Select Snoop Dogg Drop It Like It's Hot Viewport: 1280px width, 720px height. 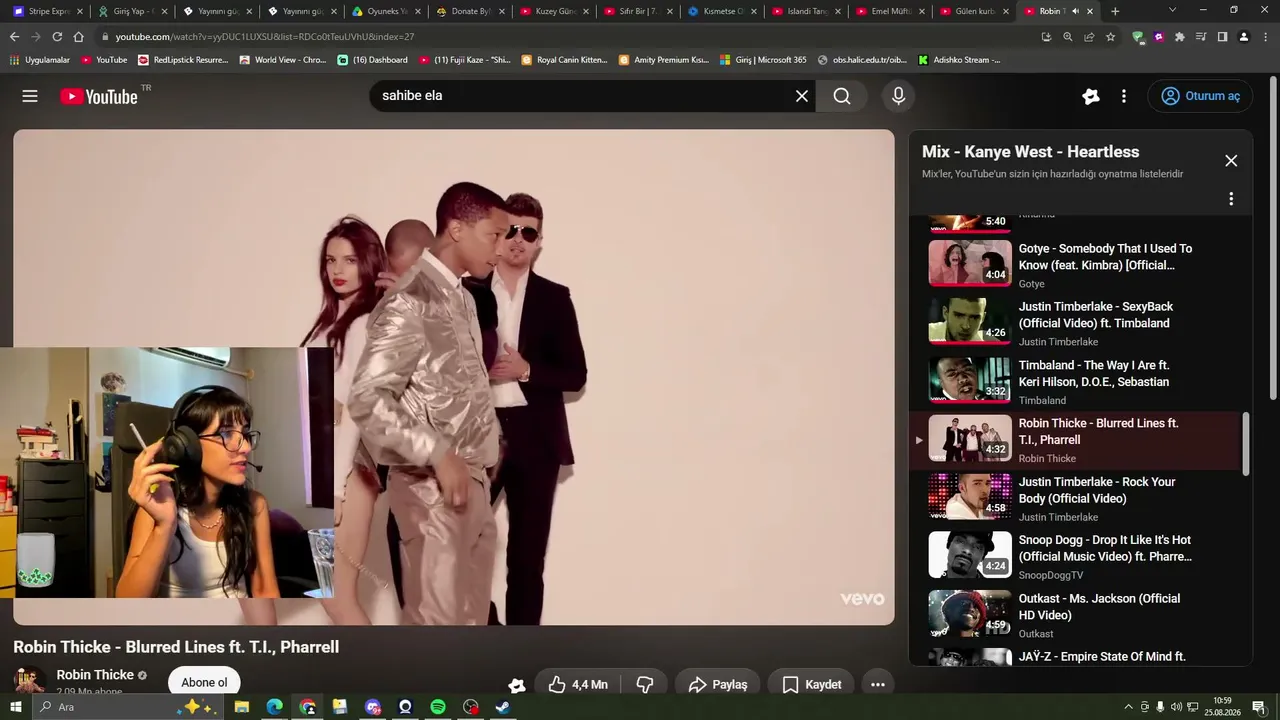coord(1077,556)
